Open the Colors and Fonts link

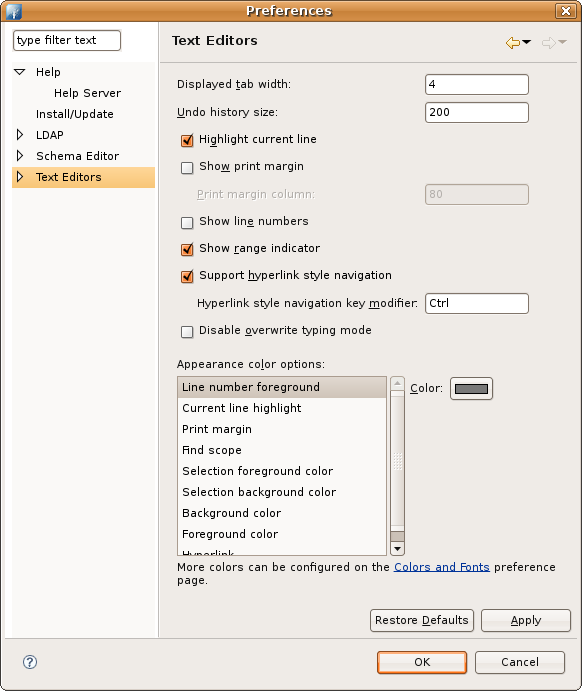[x=441, y=567]
